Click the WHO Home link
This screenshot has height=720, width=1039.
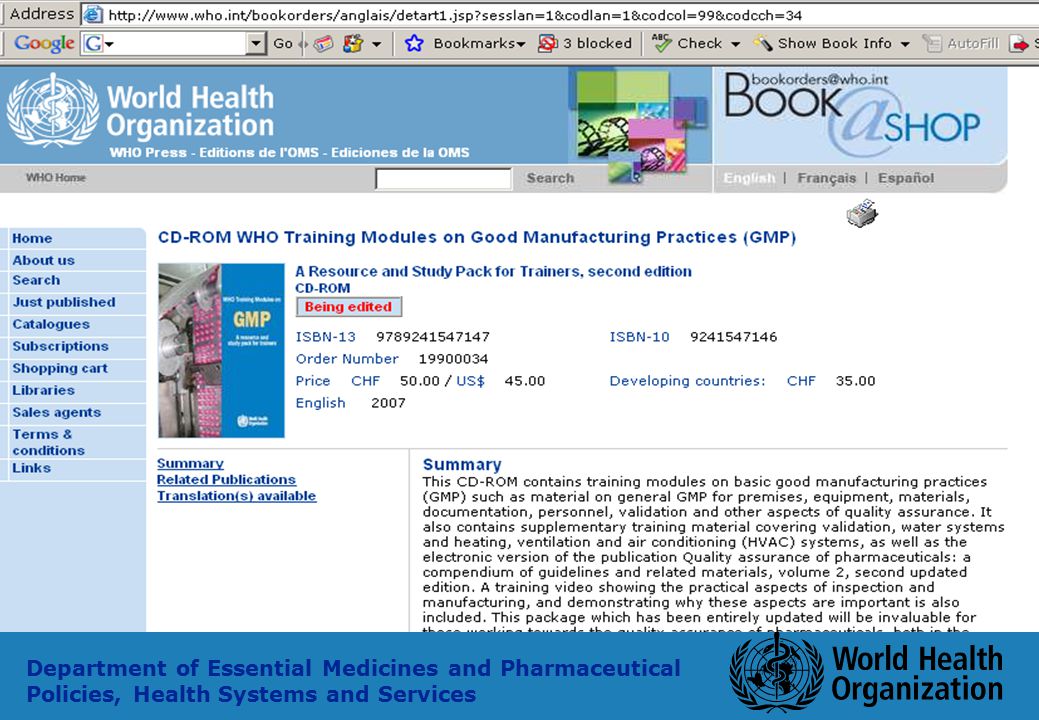point(56,178)
